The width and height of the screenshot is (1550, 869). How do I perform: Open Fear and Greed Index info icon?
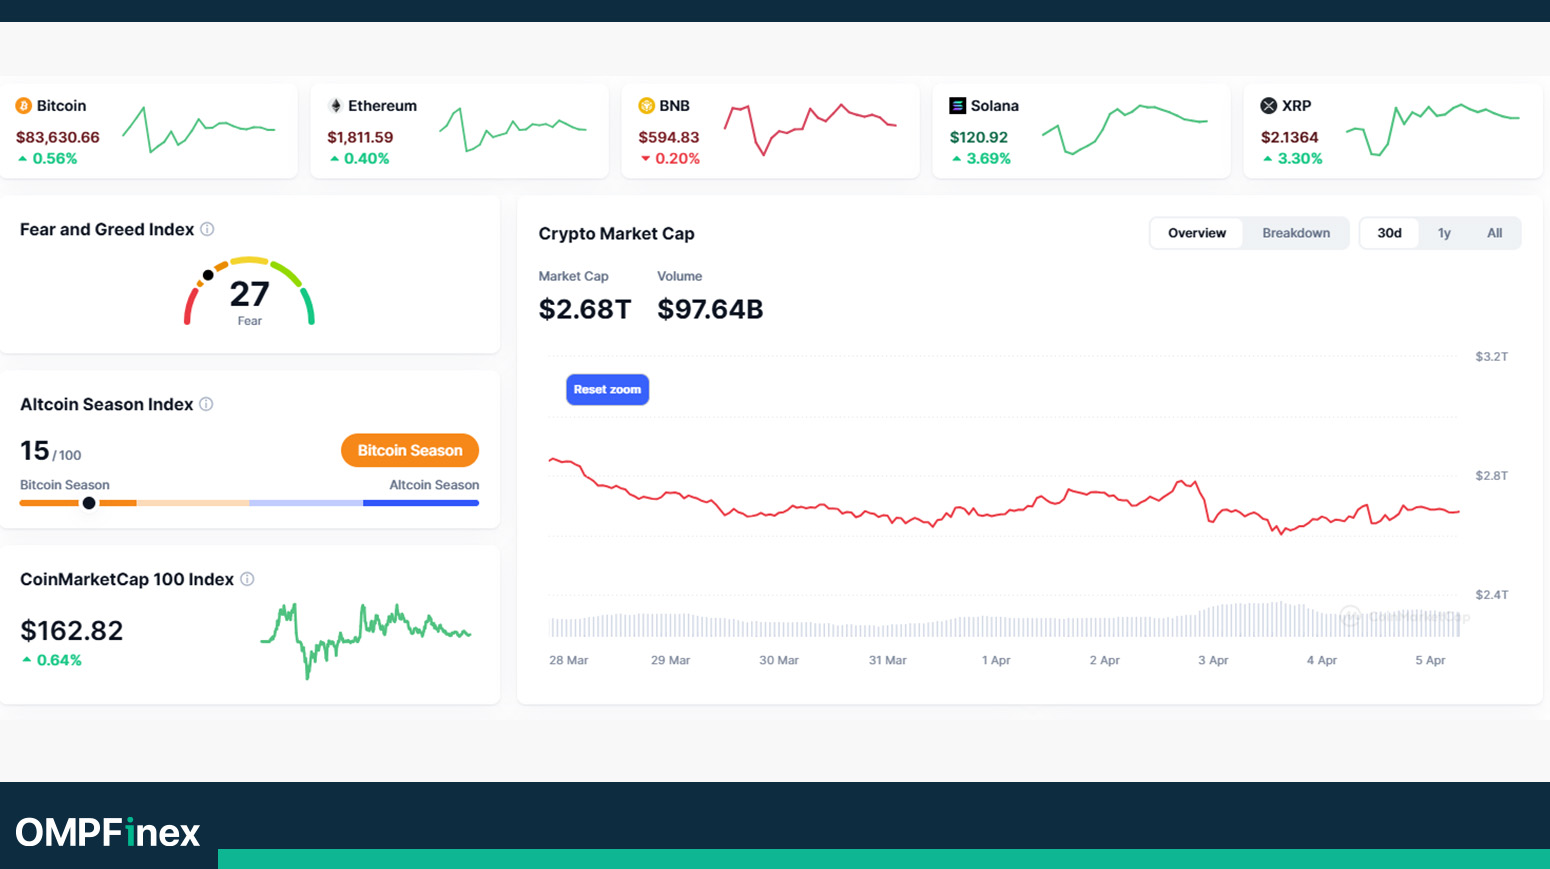(207, 229)
